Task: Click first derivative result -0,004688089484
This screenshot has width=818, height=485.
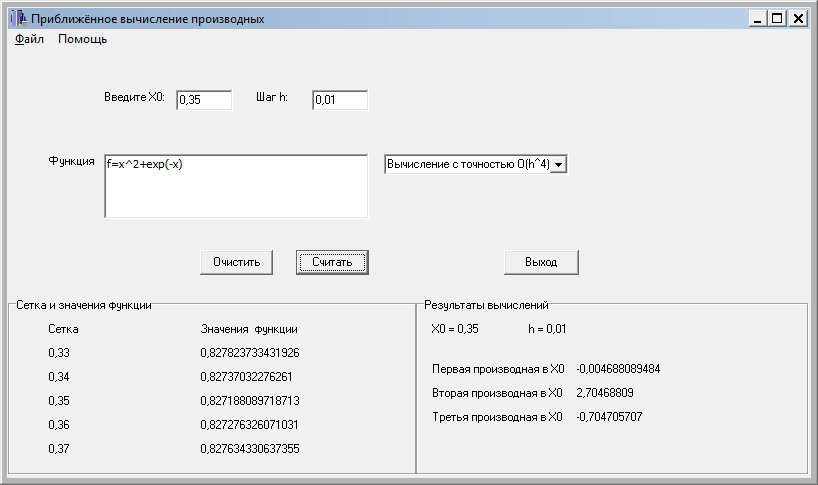Action: coord(618,369)
